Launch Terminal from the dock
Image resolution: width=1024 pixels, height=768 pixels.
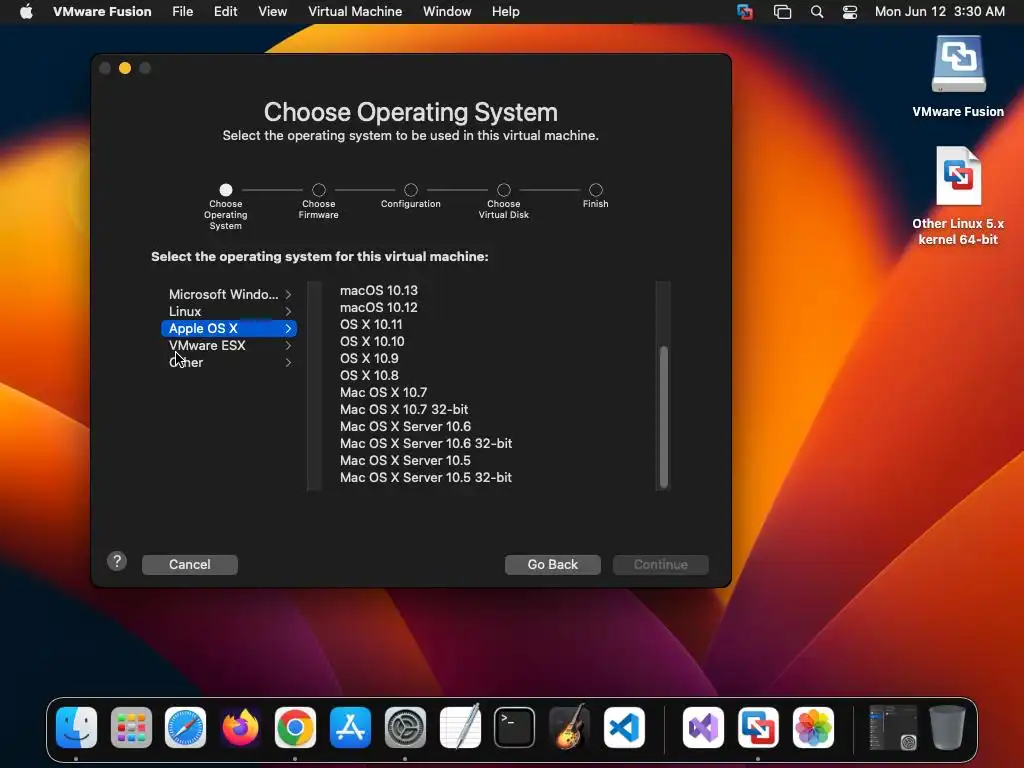[x=515, y=727]
